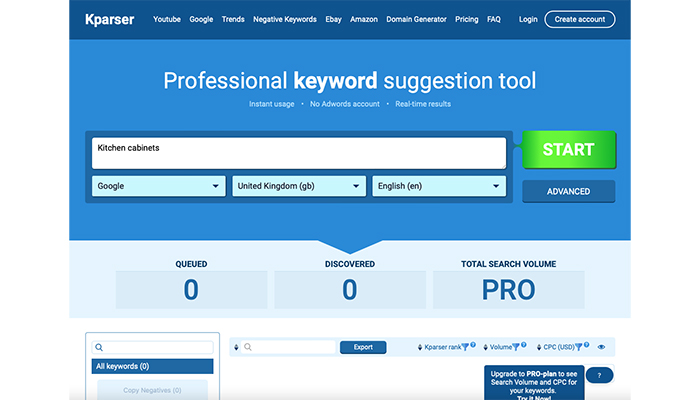This screenshot has height=400, width=700.
Task: Go to the Trends page
Action: tap(233, 19)
